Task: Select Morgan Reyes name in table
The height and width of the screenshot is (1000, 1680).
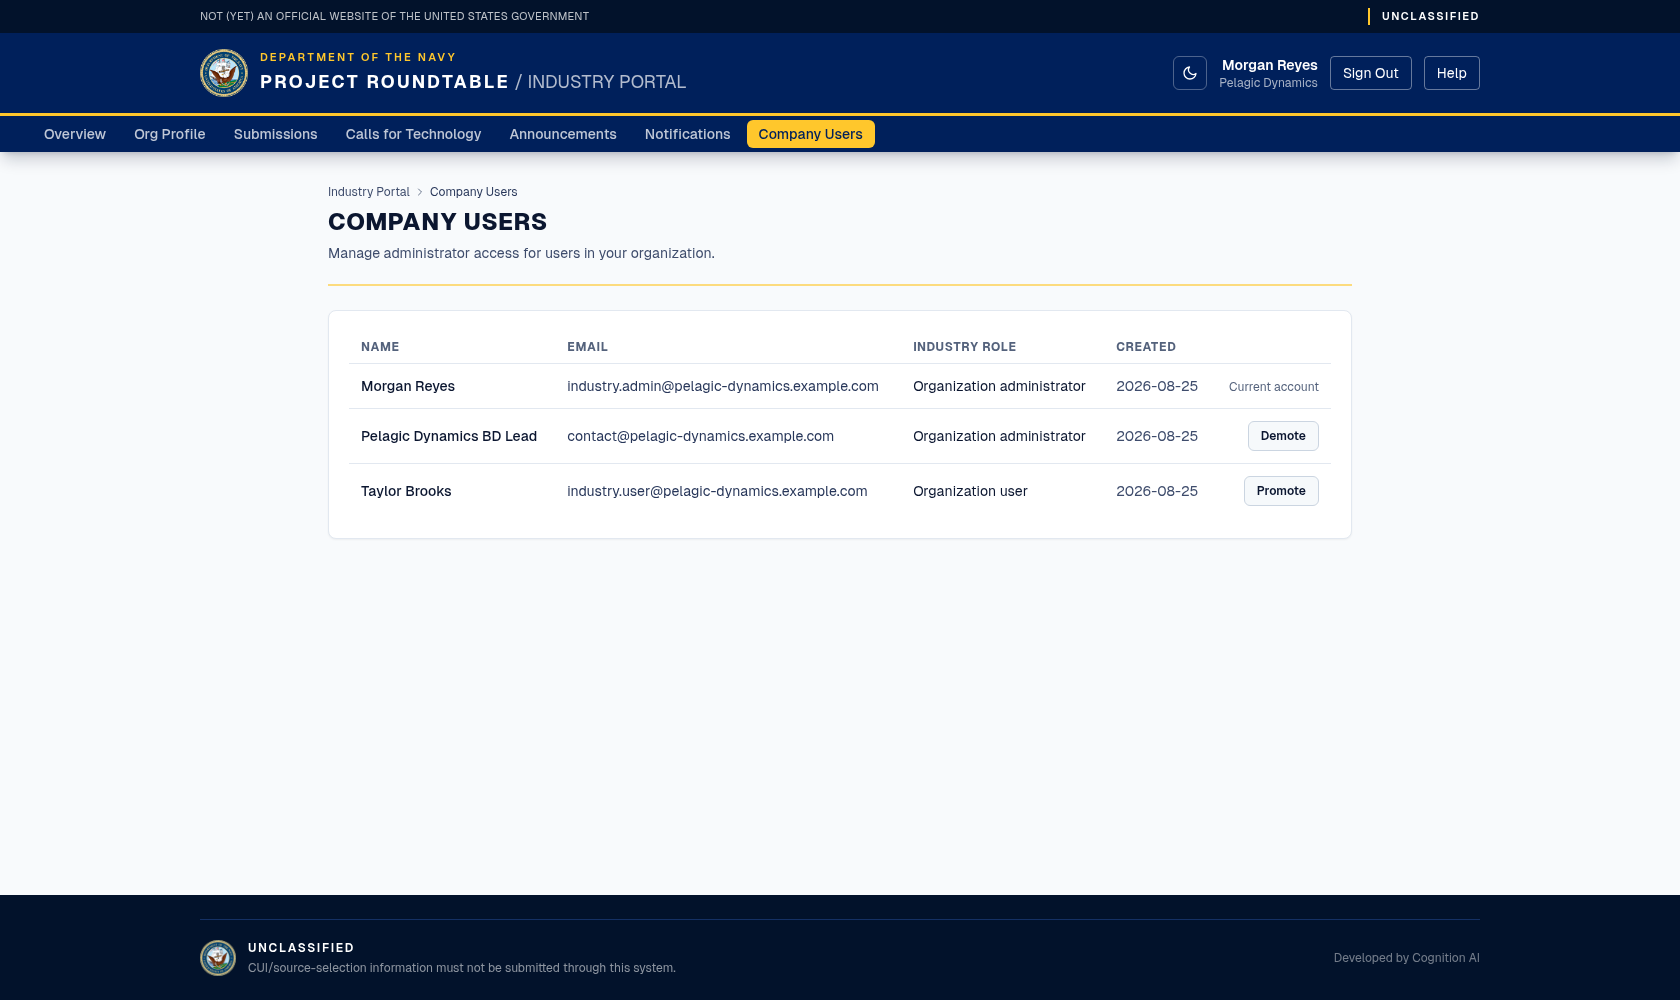Action: pyautogui.click(x=408, y=386)
